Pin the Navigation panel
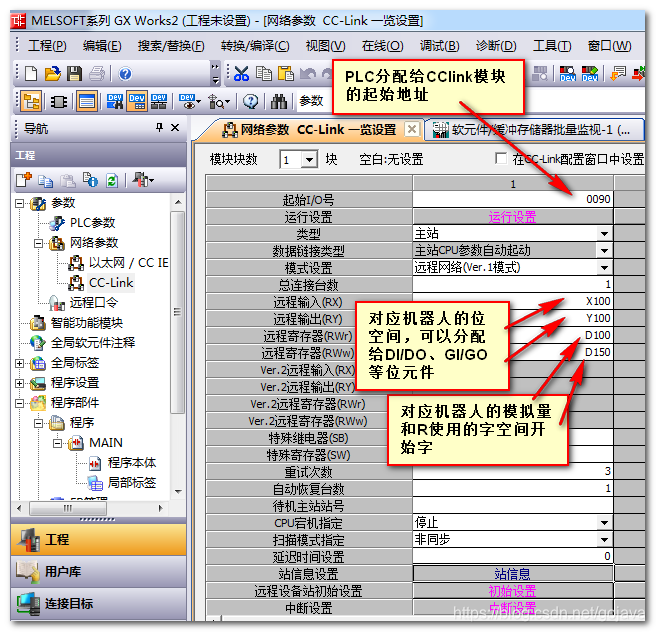Viewport: 656px width, 632px height. click(x=159, y=127)
